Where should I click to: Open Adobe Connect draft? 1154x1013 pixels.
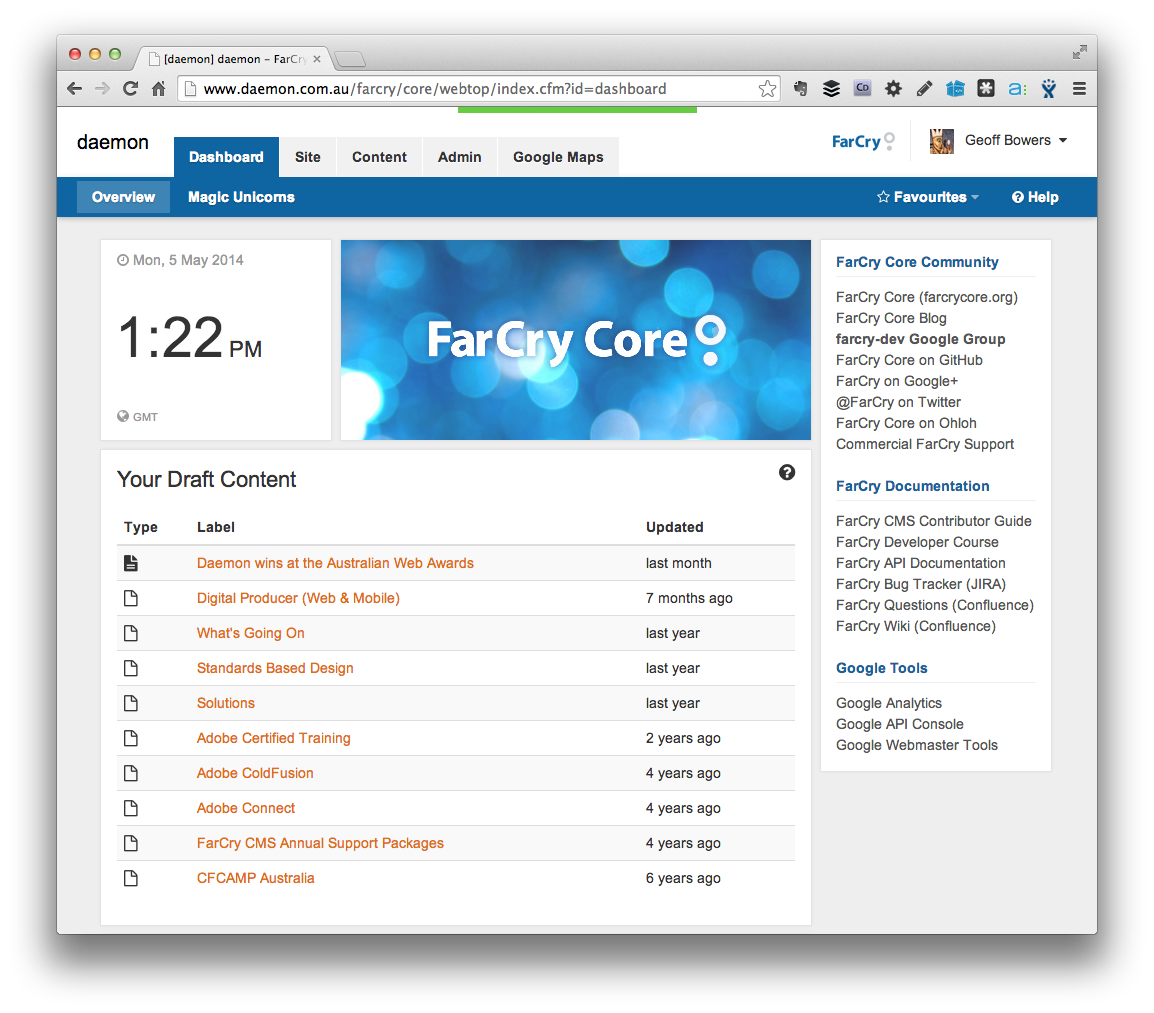pos(245,808)
